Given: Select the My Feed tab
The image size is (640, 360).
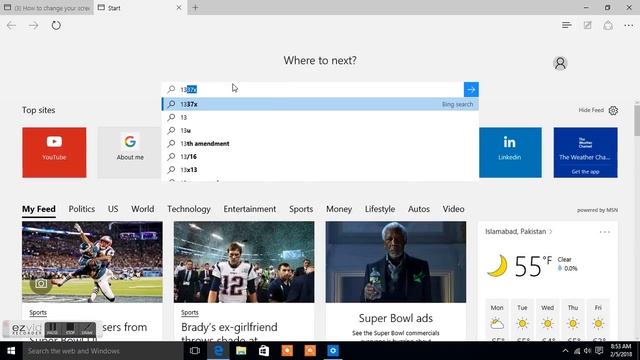Looking at the screenshot, I should point(39,209).
